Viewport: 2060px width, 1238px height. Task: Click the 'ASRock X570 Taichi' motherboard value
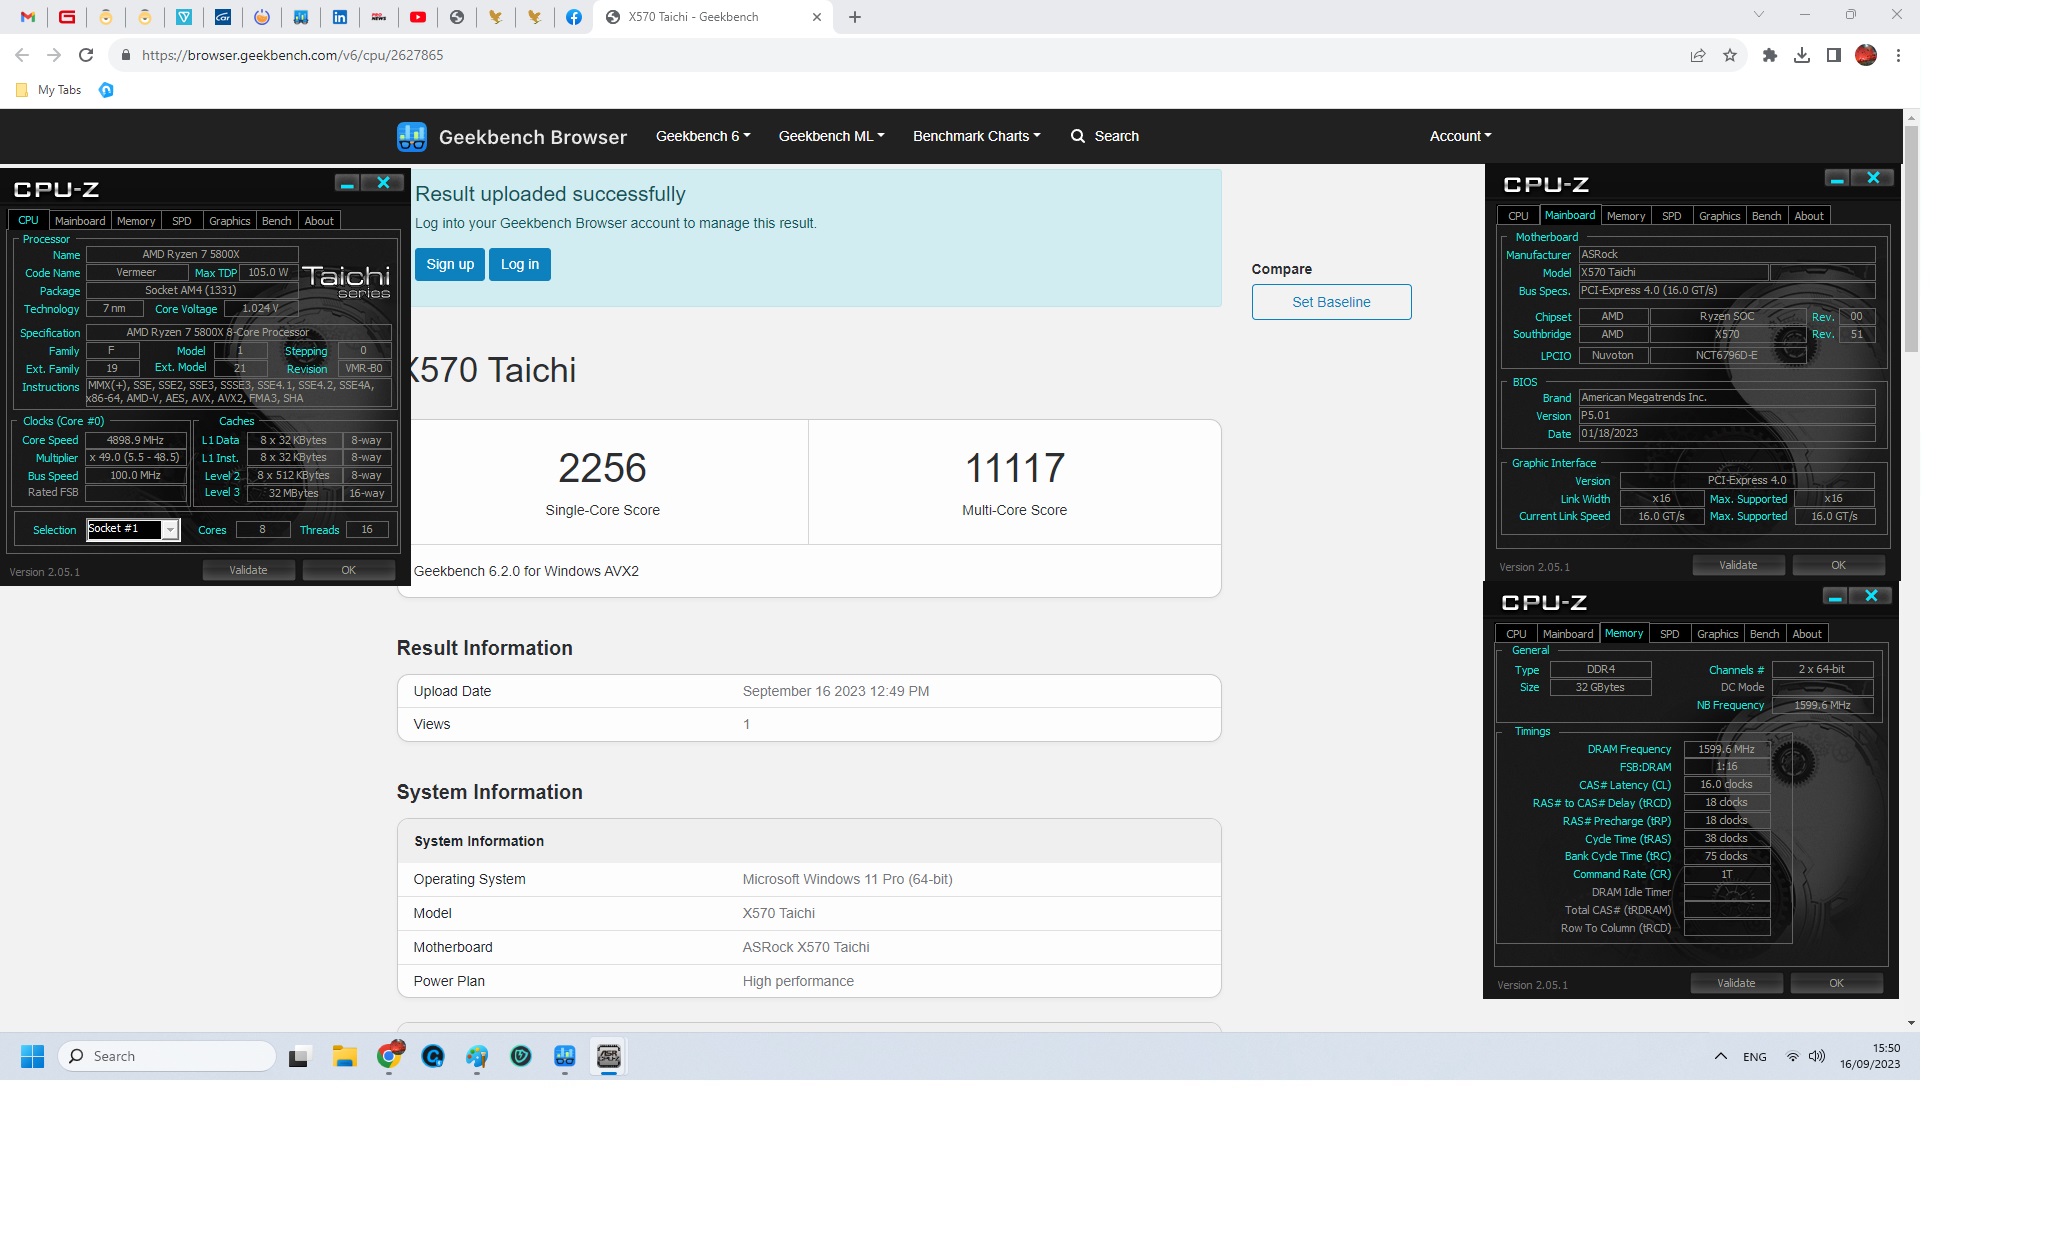[806, 947]
